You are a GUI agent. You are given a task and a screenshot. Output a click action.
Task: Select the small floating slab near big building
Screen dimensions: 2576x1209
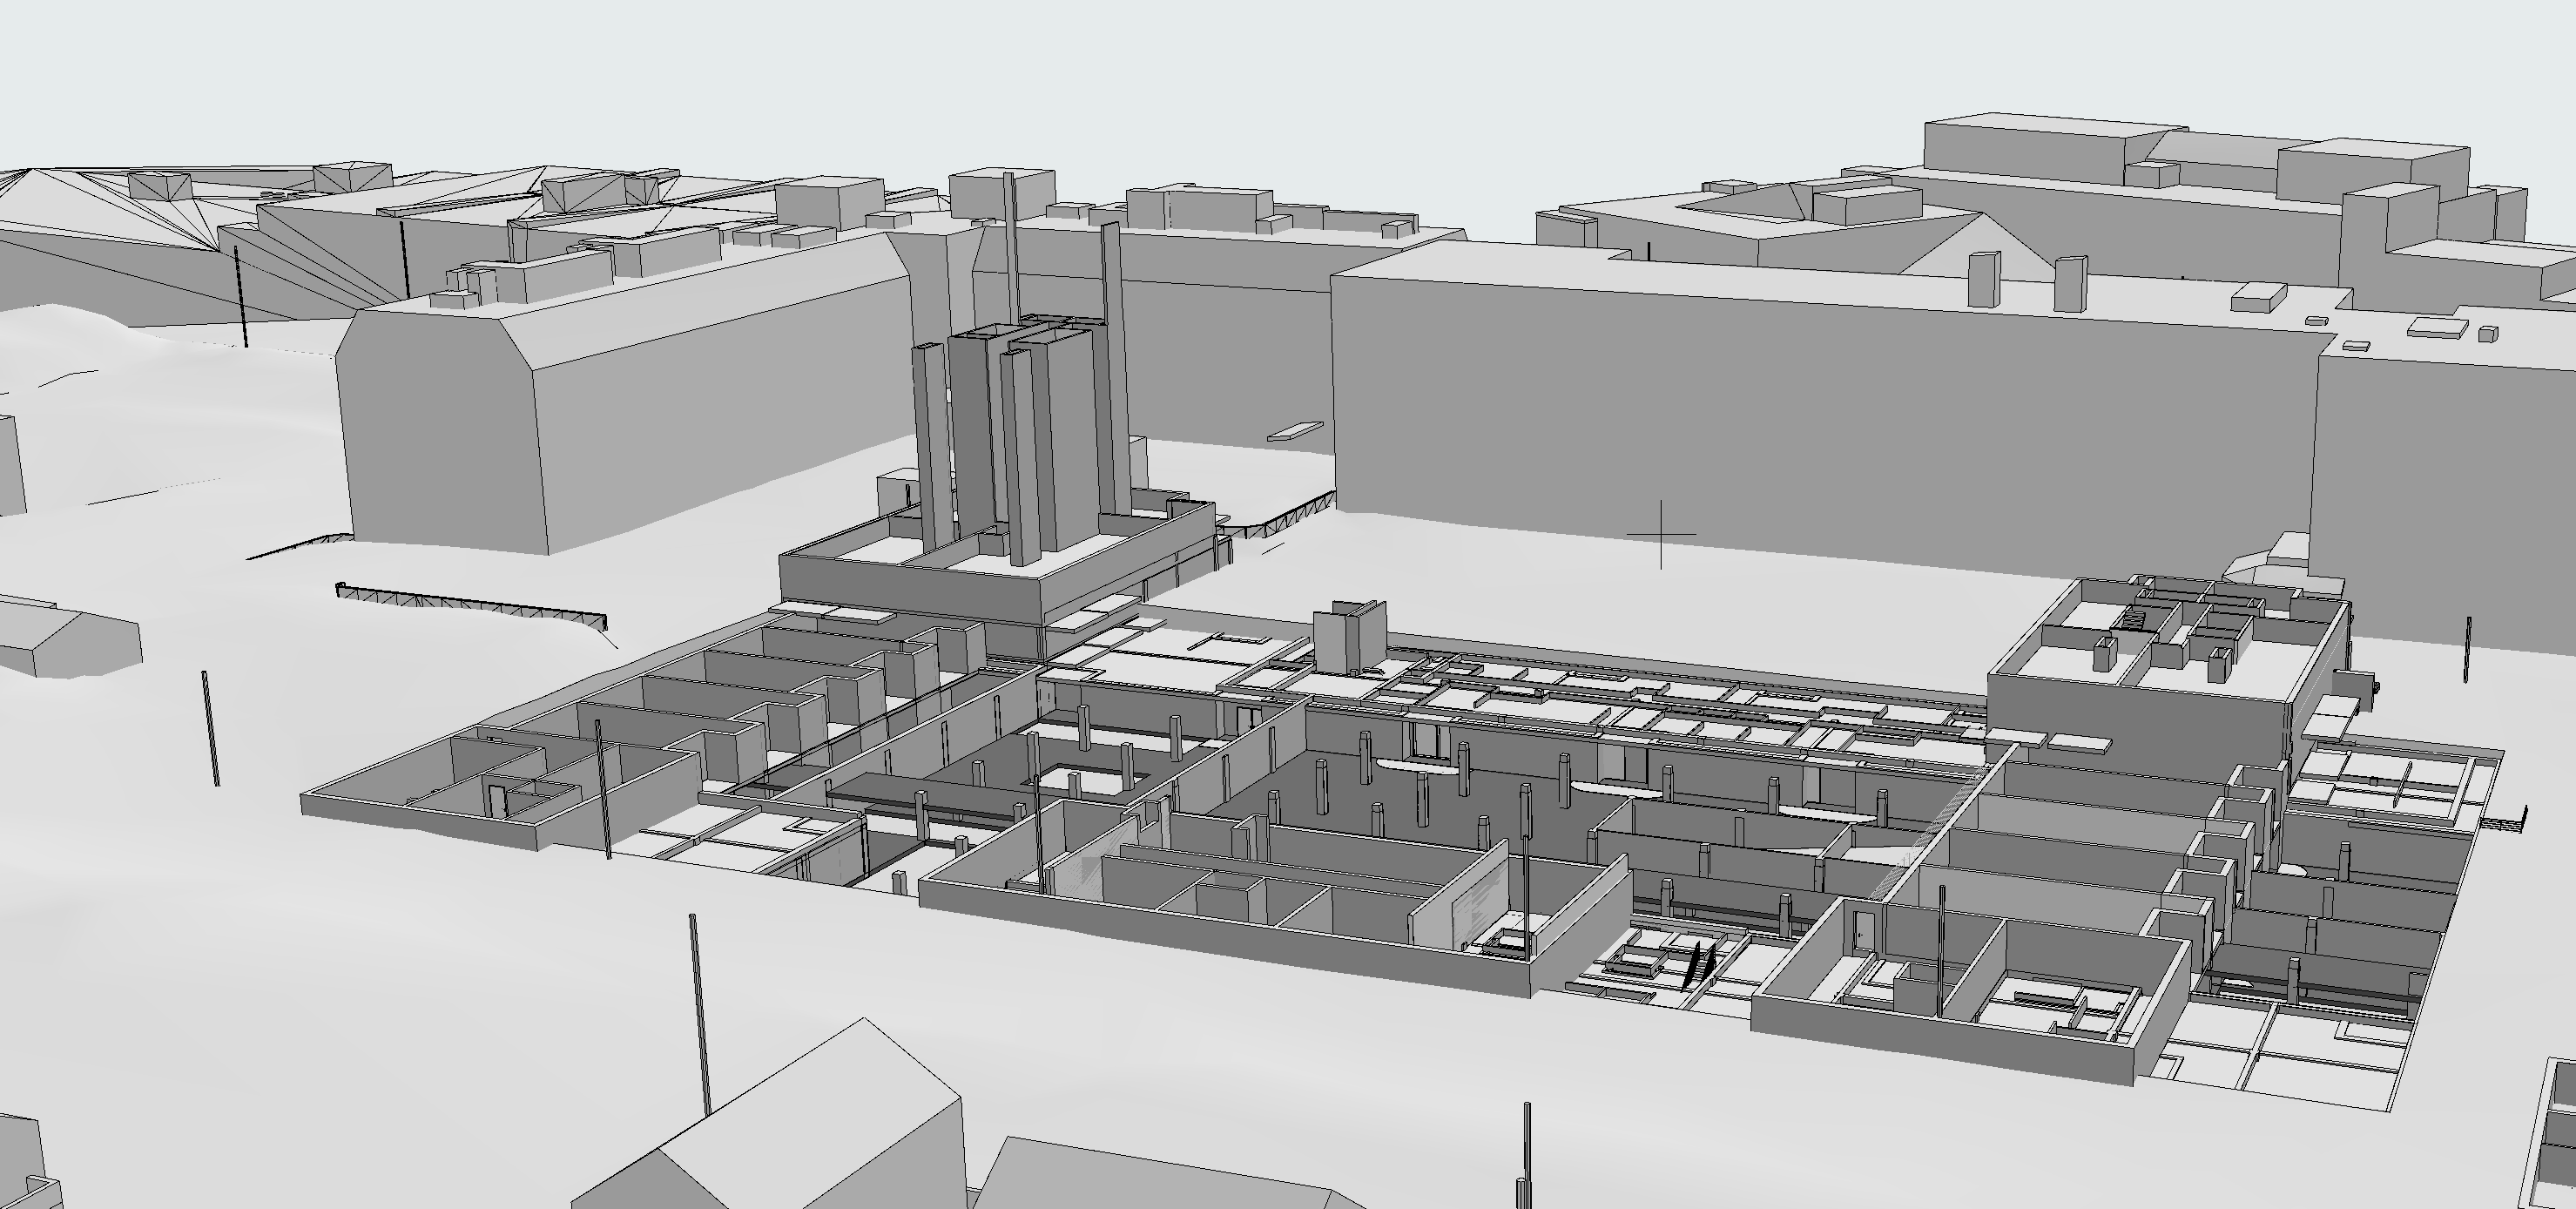point(1295,432)
